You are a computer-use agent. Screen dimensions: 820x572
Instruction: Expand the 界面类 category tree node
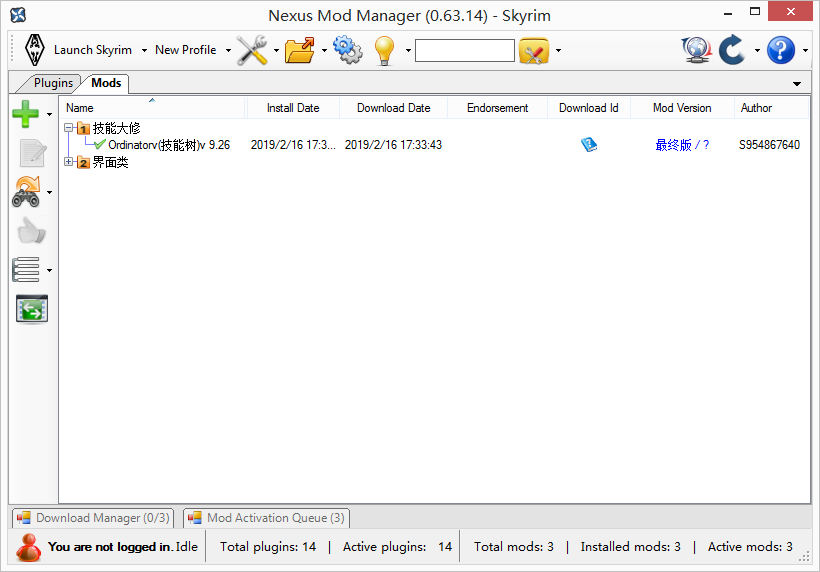68,163
